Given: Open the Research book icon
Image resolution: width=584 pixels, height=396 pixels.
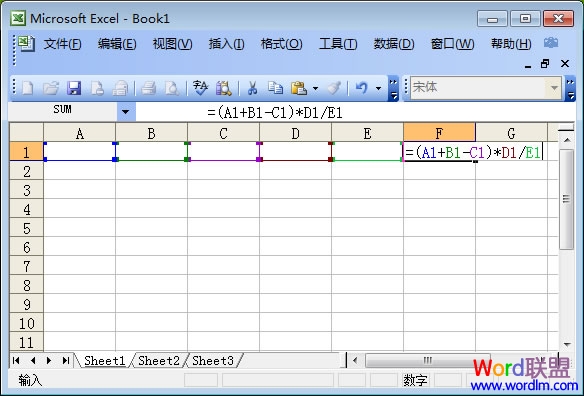Looking at the screenshot, I should coord(223,88).
